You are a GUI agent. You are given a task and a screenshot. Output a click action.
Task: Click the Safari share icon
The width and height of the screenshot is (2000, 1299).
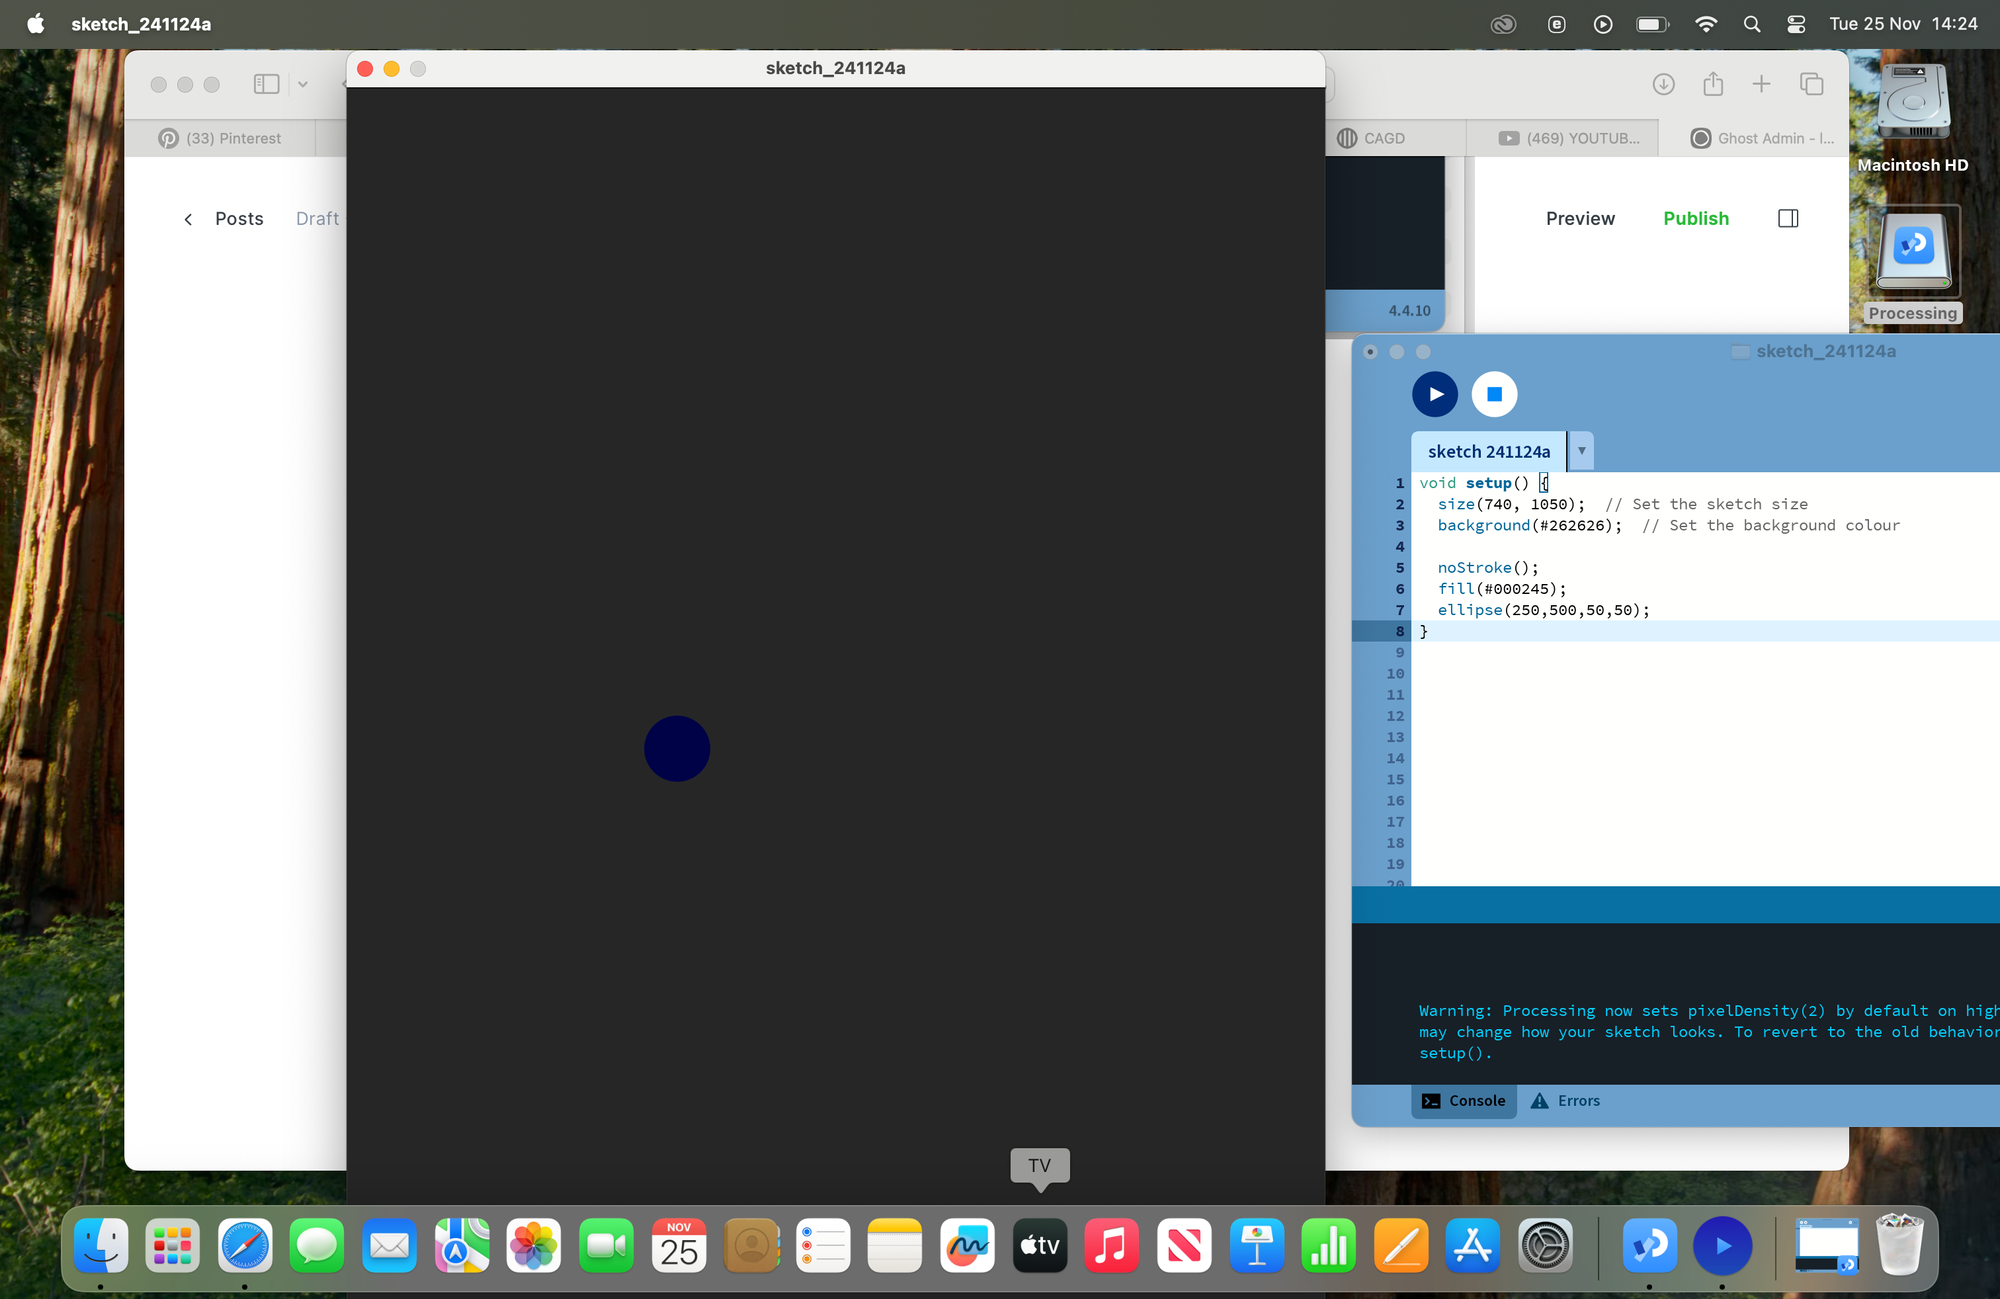pos(1713,84)
